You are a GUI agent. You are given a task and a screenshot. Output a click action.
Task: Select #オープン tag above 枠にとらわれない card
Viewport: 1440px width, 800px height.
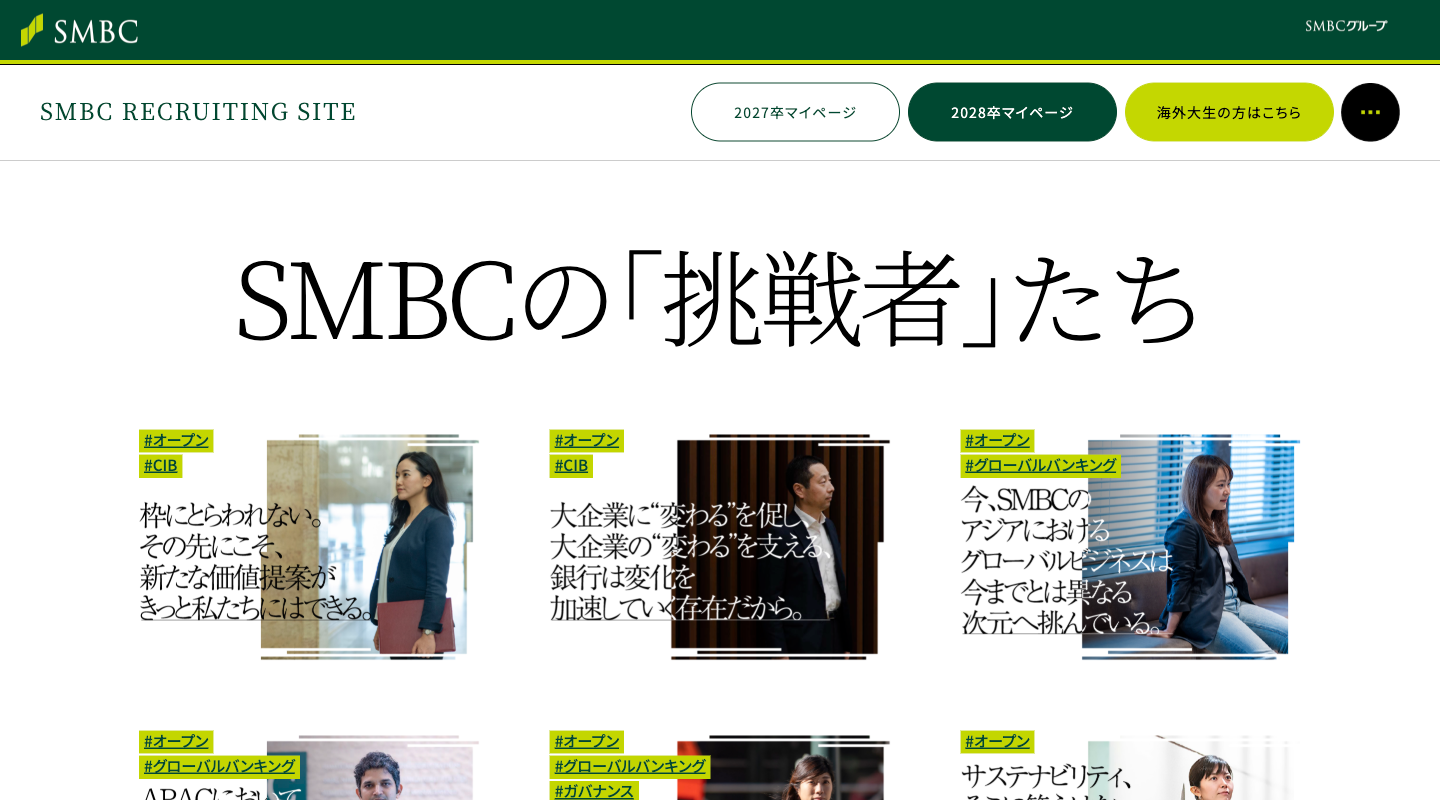[176, 440]
